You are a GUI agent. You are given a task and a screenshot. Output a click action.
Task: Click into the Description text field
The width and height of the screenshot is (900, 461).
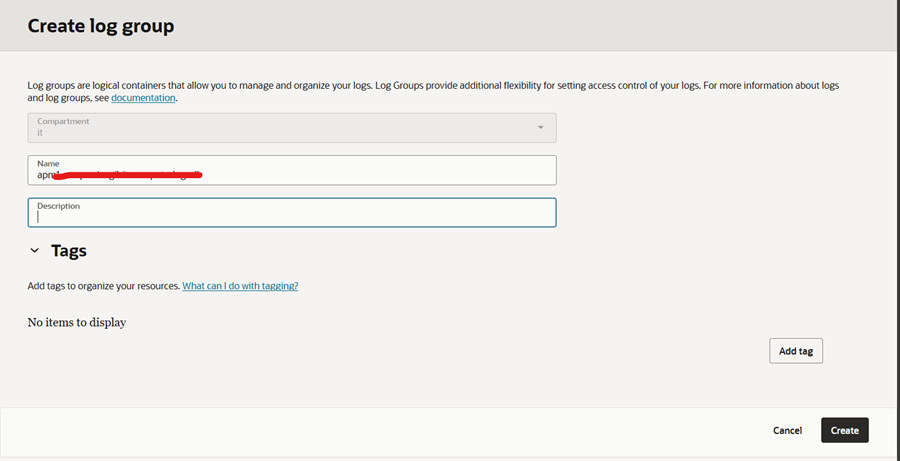[291, 216]
